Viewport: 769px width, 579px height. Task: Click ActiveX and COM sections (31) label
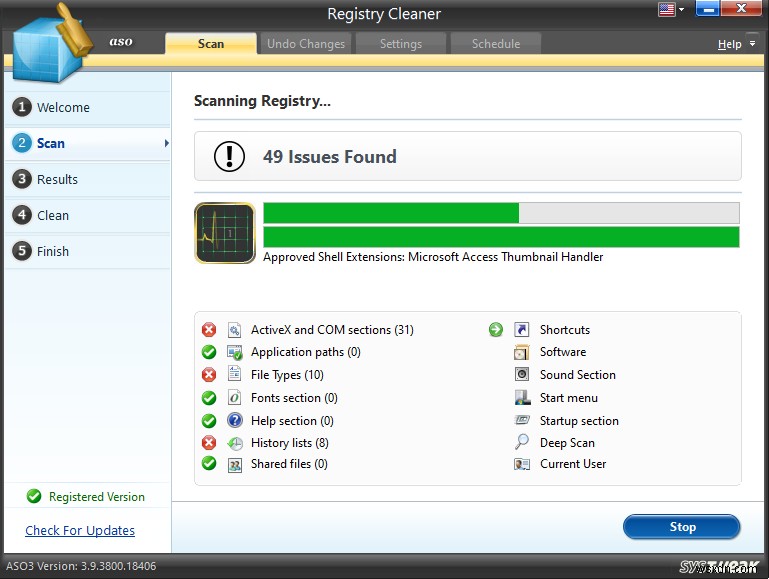(332, 330)
